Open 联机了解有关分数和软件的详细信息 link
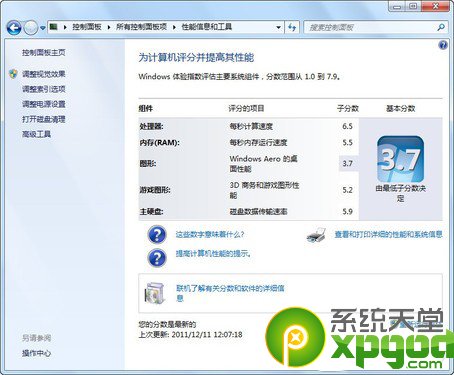Image resolution: width=454 pixels, height=375 pixels. tap(230, 293)
